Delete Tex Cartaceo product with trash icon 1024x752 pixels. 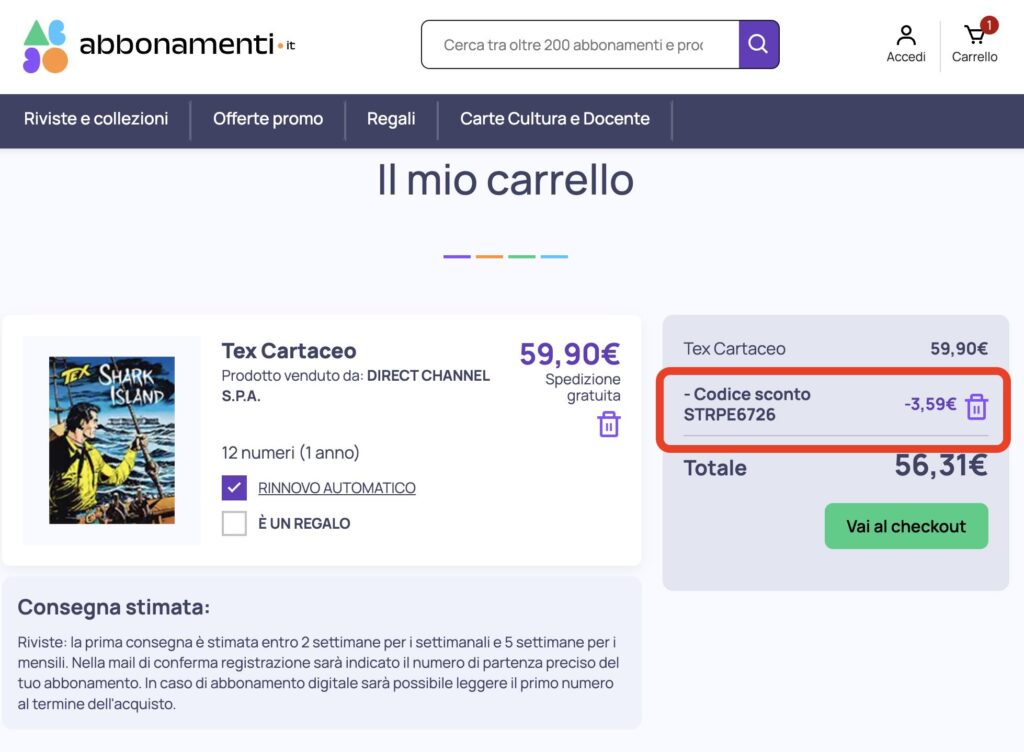click(609, 424)
